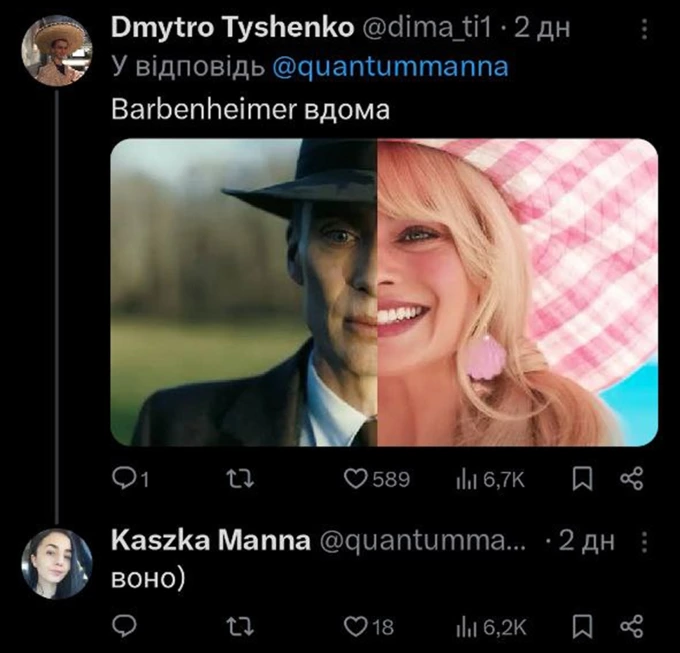Click Dmytro Tyshenko's sombrero avatar
This screenshot has height=653, width=680.
[x=58, y=52]
